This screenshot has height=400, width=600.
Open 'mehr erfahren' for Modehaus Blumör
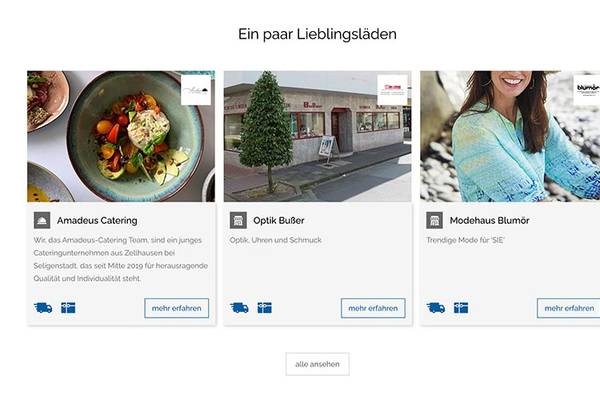(569, 308)
